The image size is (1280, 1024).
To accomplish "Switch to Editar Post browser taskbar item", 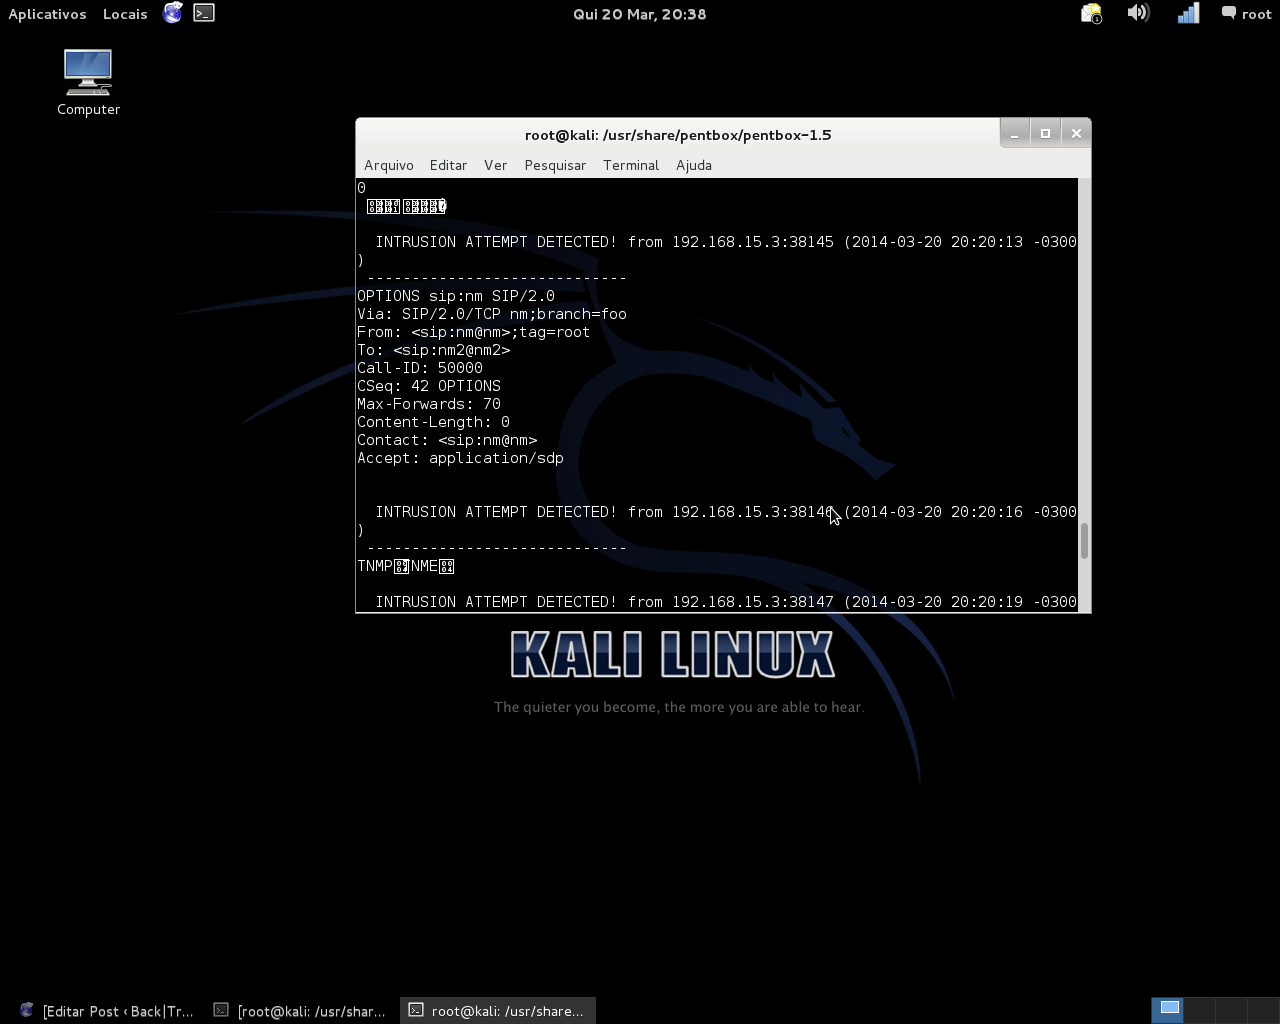I will tap(107, 1011).
